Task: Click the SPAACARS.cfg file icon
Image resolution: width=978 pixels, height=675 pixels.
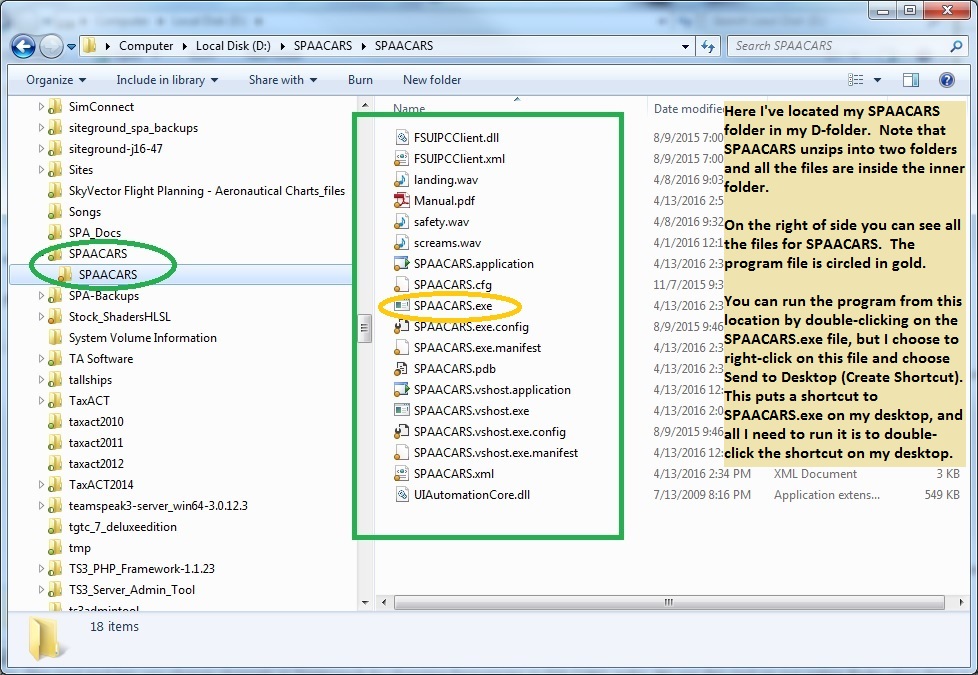Action: [x=402, y=284]
